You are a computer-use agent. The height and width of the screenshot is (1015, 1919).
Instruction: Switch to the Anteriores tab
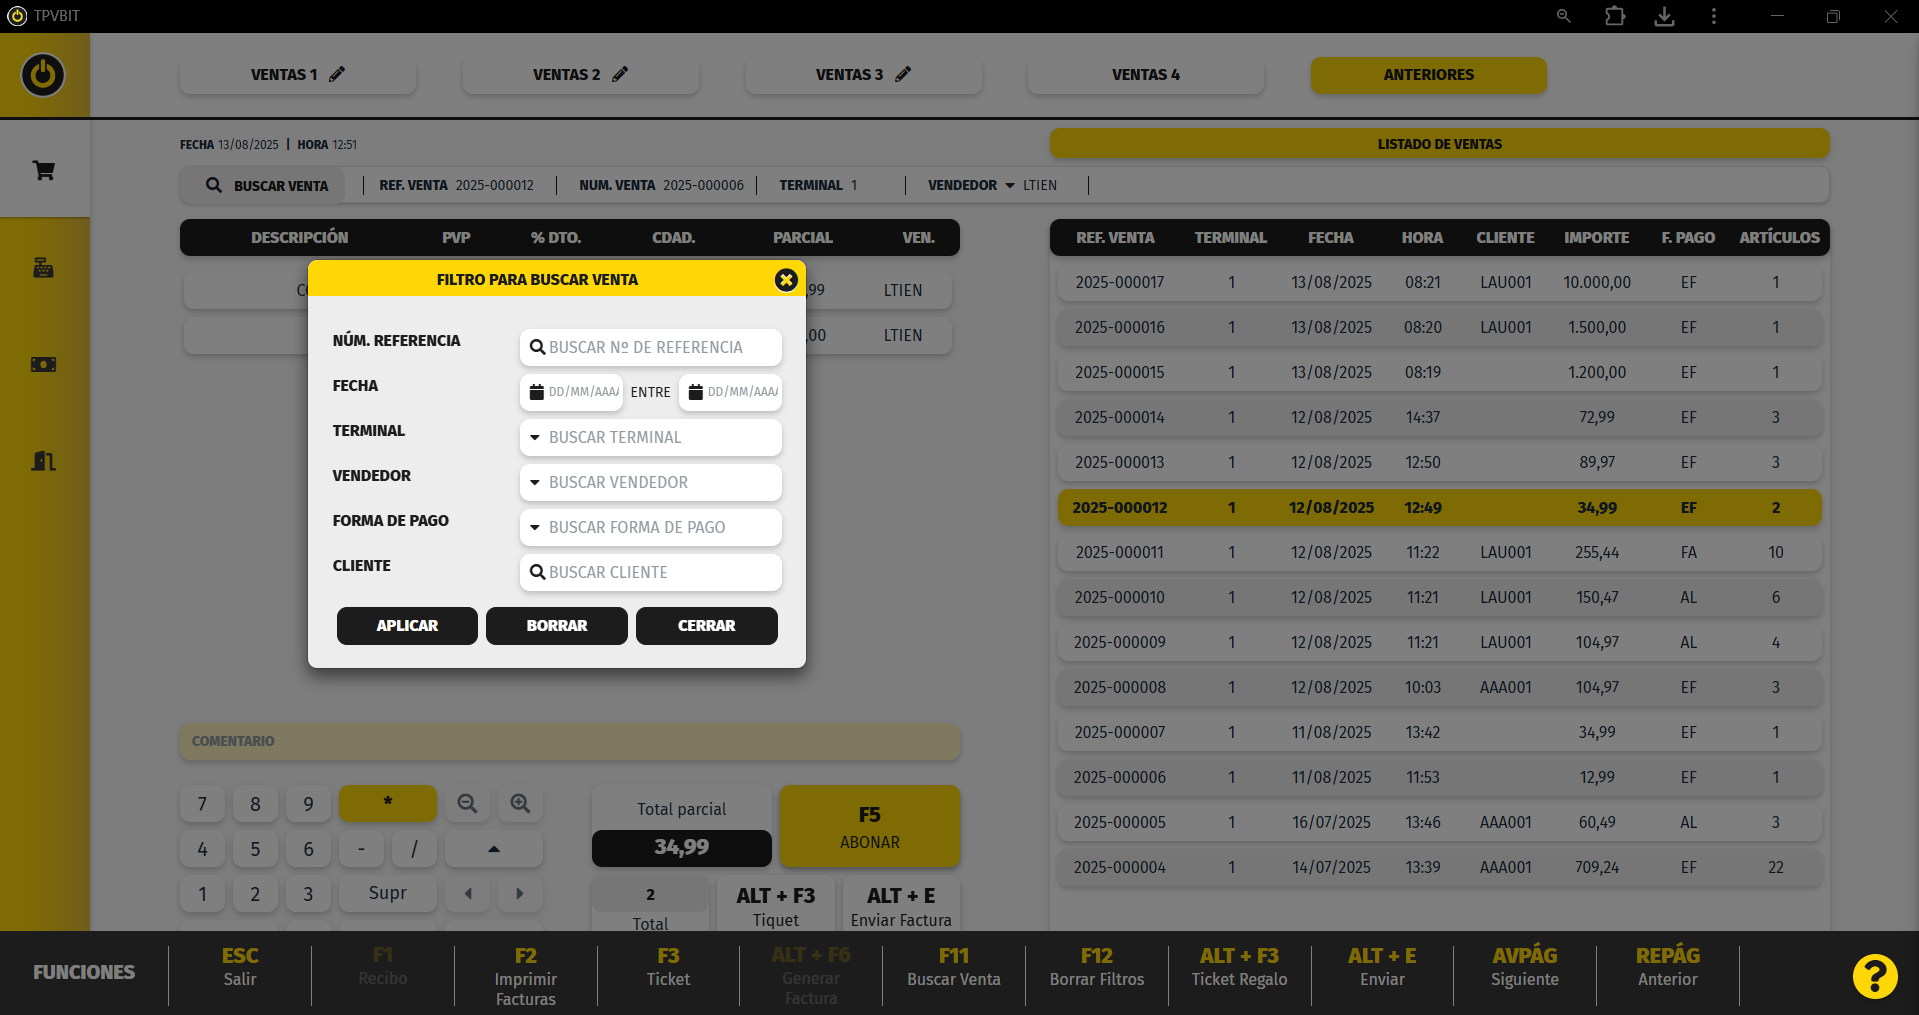[1428, 75]
